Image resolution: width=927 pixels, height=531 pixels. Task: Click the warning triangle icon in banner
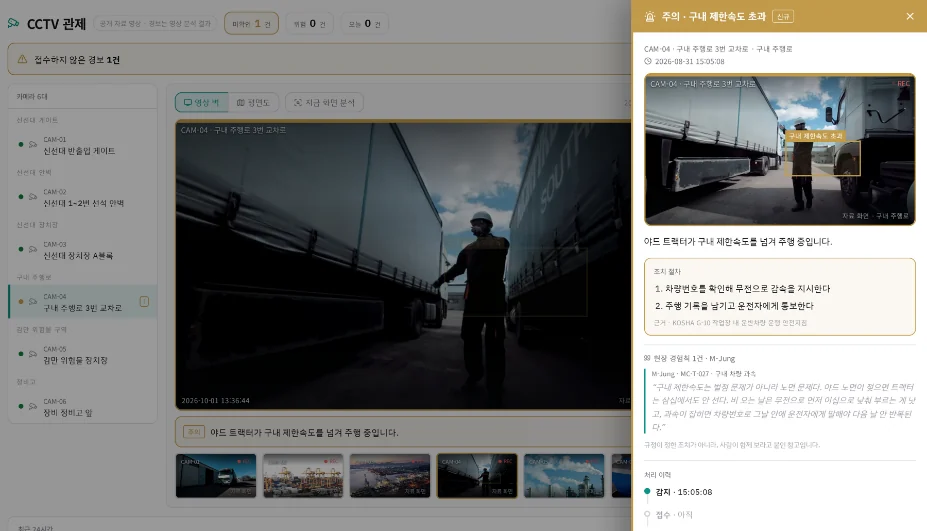22,59
